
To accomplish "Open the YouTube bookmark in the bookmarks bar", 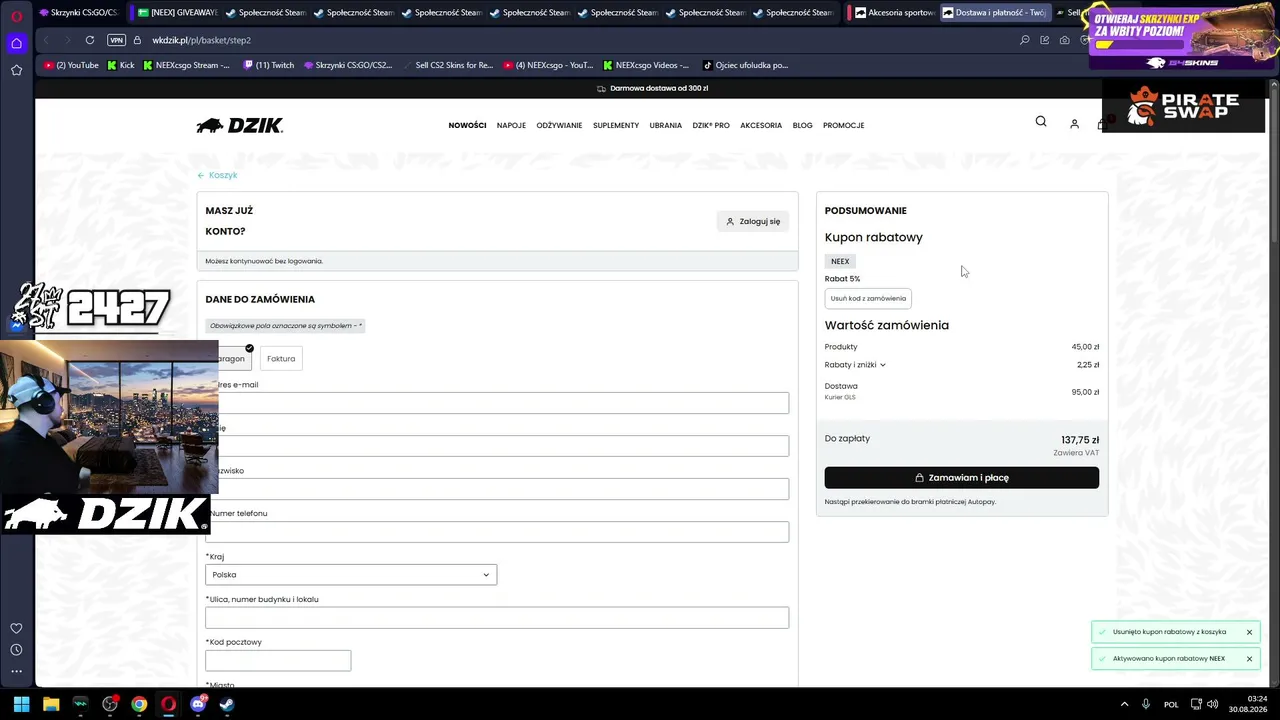I will 71,65.
